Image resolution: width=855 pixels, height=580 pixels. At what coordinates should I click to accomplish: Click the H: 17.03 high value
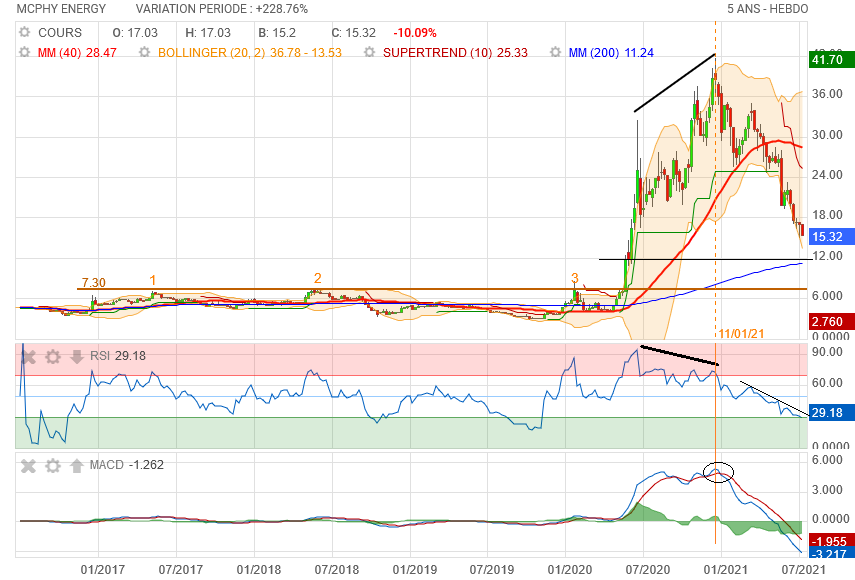(x=208, y=33)
